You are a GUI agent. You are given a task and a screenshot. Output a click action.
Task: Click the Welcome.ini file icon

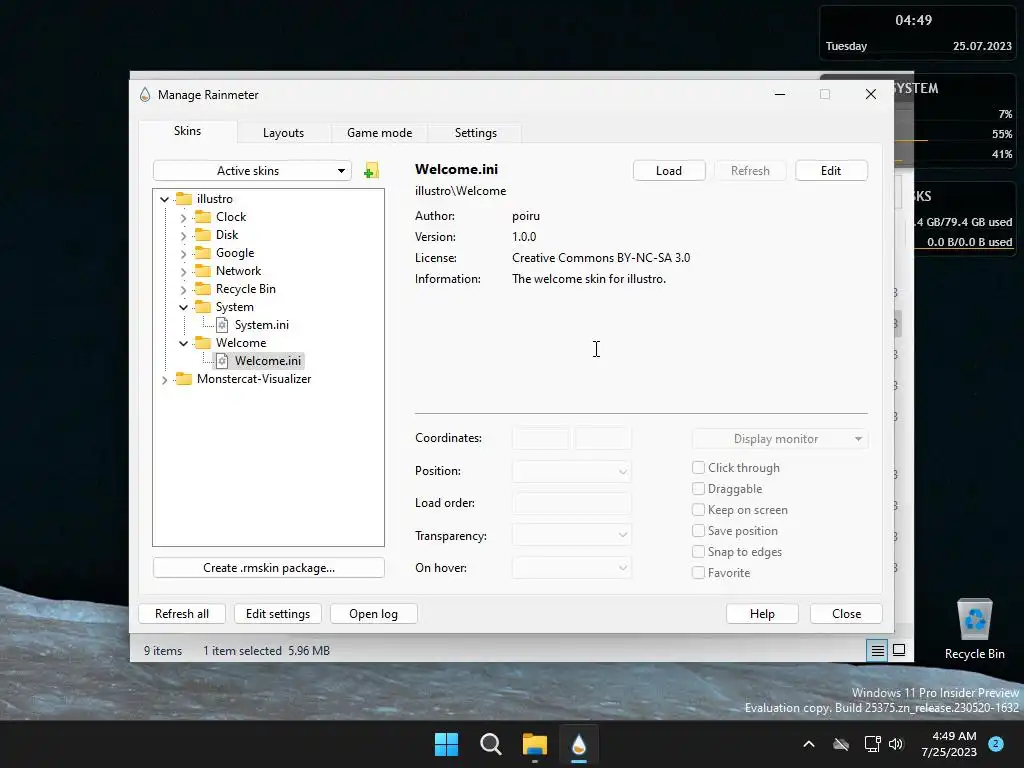[x=222, y=360]
